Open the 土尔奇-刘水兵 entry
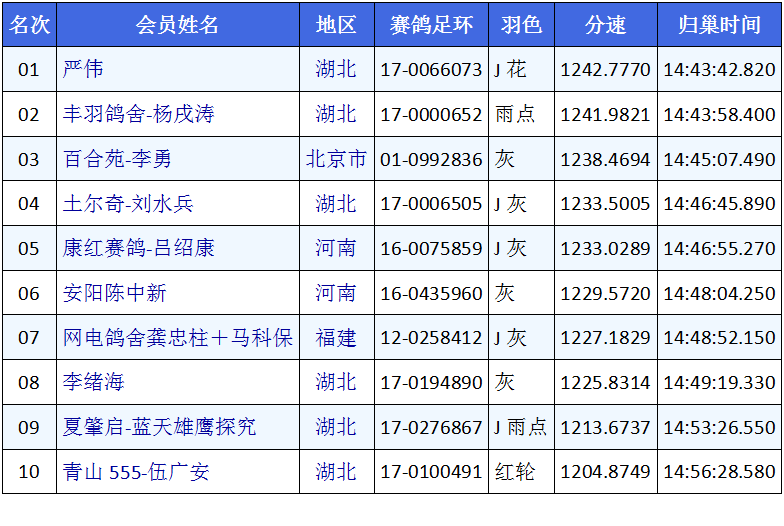The image size is (784, 526). tap(128, 204)
